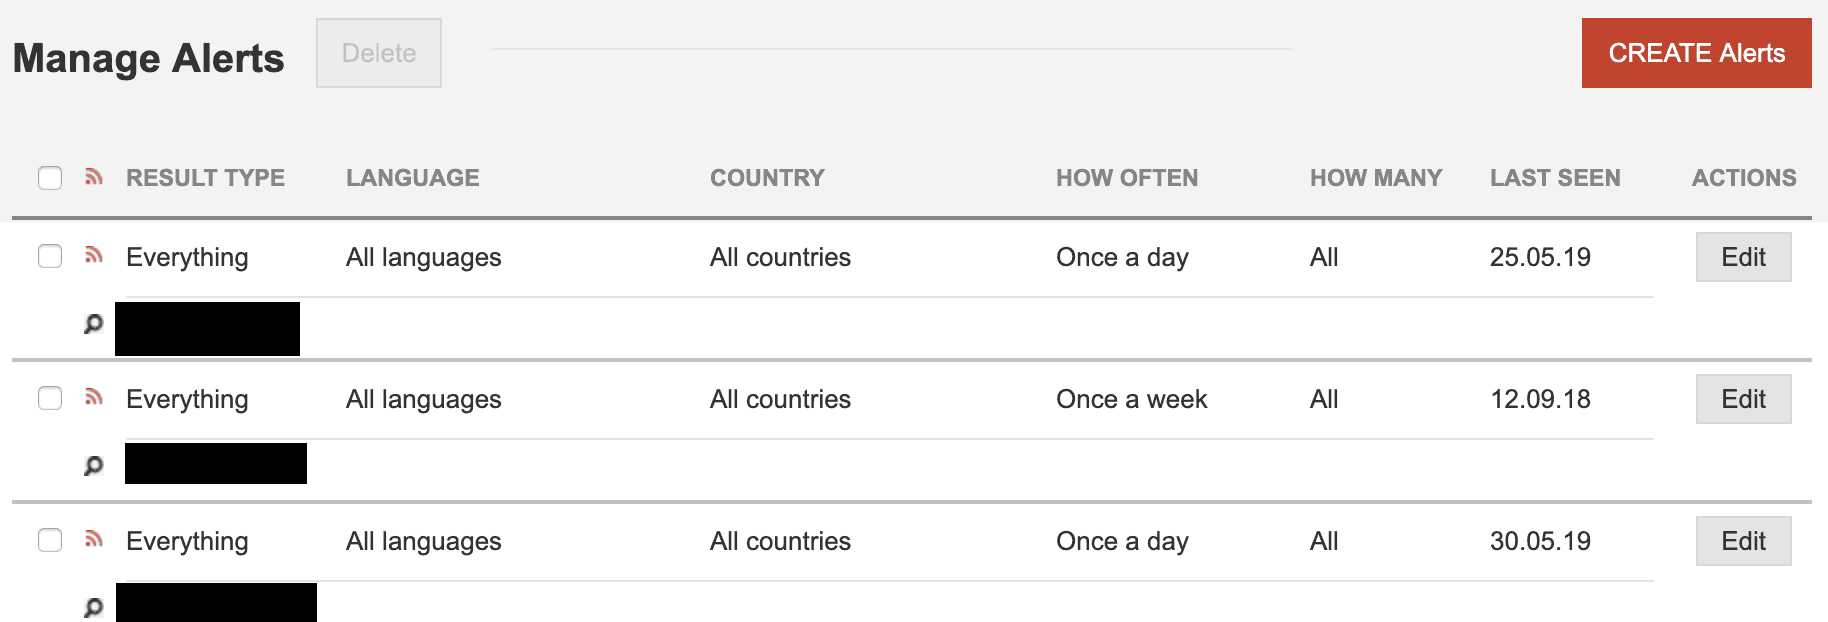Click search magnifier icon under first alert

click(x=93, y=324)
